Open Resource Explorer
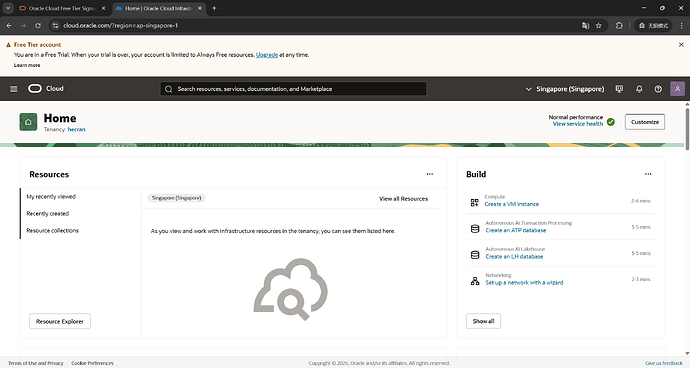Image resolution: width=690 pixels, height=368 pixels. (x=60, y=321)
